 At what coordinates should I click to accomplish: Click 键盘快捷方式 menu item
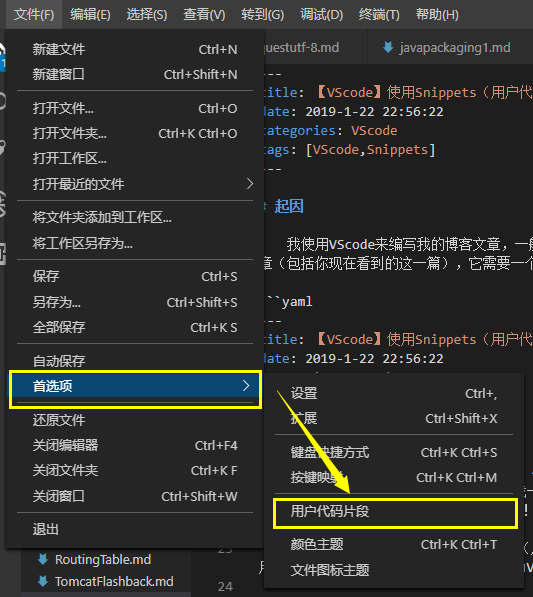tap(394, 452)
